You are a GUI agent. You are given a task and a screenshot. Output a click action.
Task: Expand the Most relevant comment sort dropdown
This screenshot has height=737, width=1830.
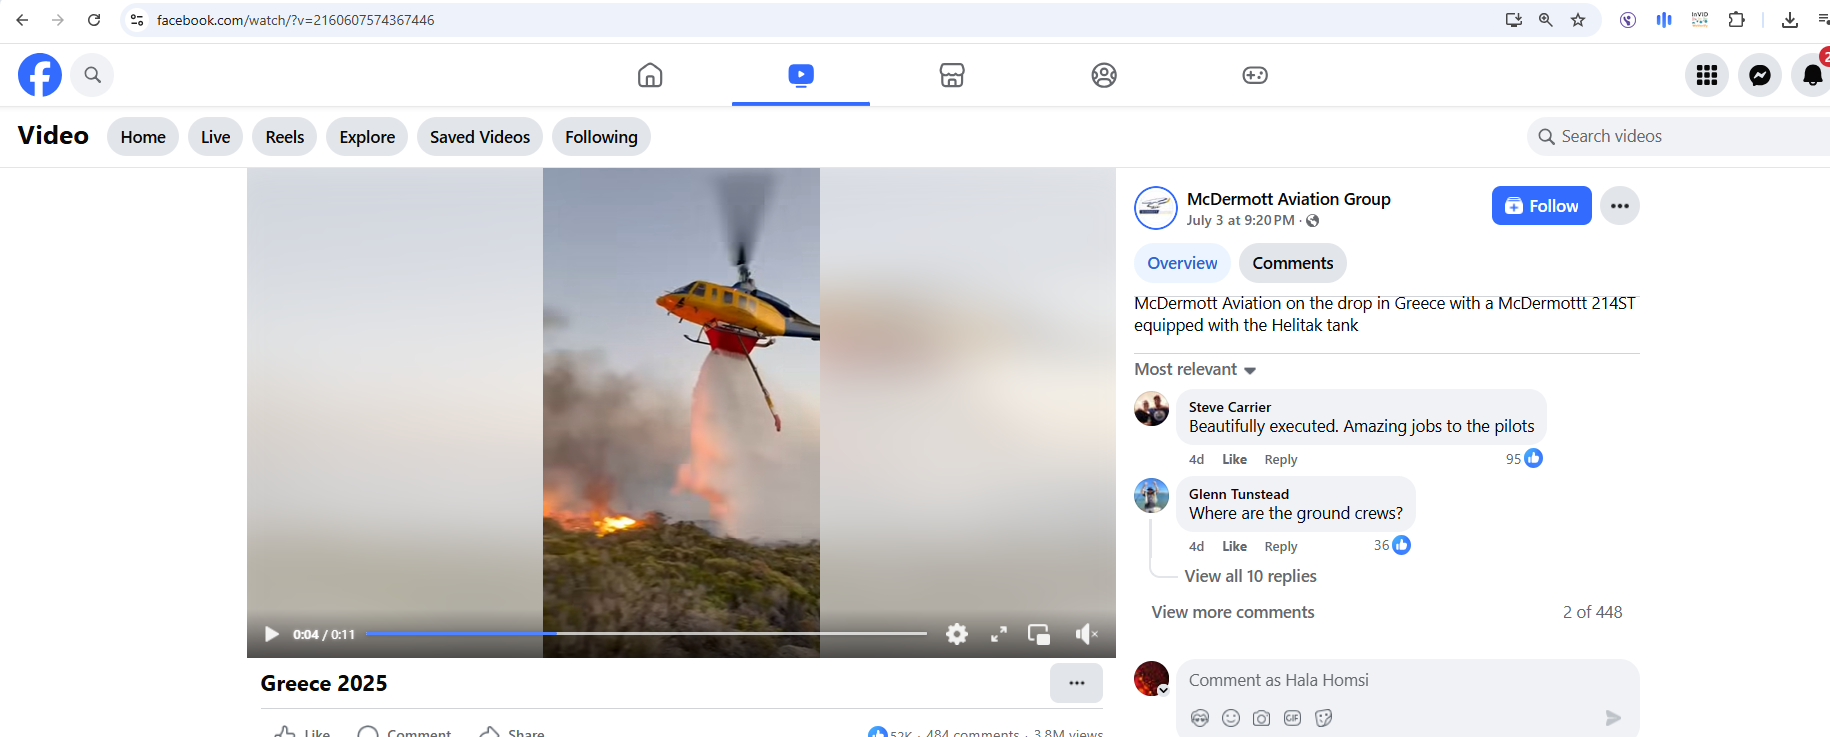coord(1195,370)
